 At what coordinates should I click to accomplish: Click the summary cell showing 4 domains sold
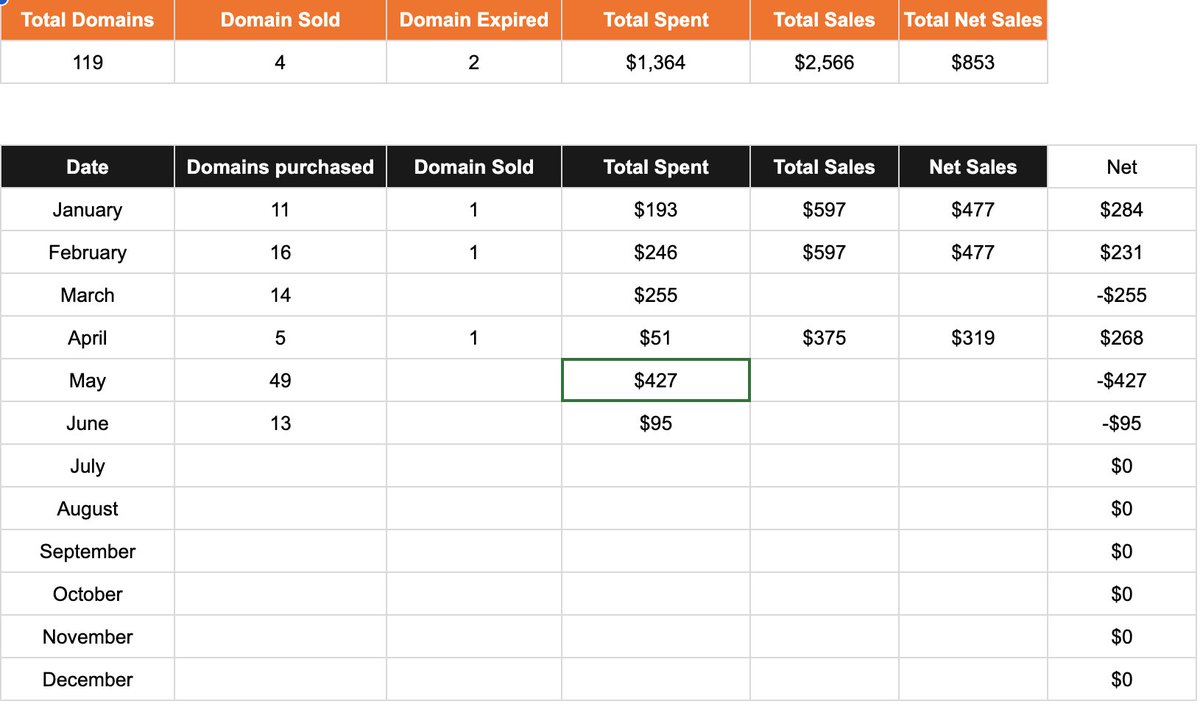(280, 62)
